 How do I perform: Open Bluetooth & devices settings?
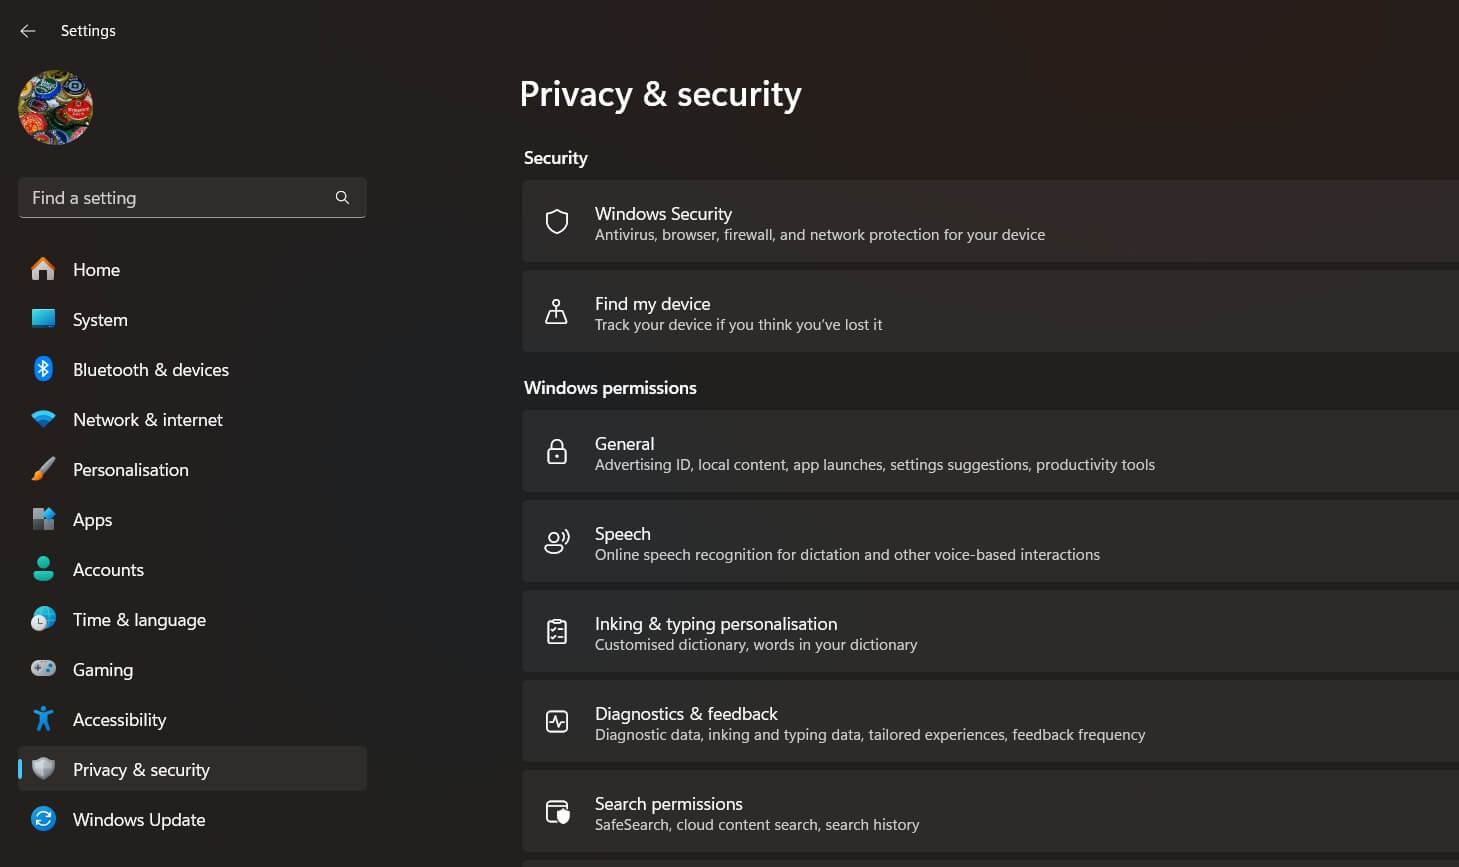point(150,369)
